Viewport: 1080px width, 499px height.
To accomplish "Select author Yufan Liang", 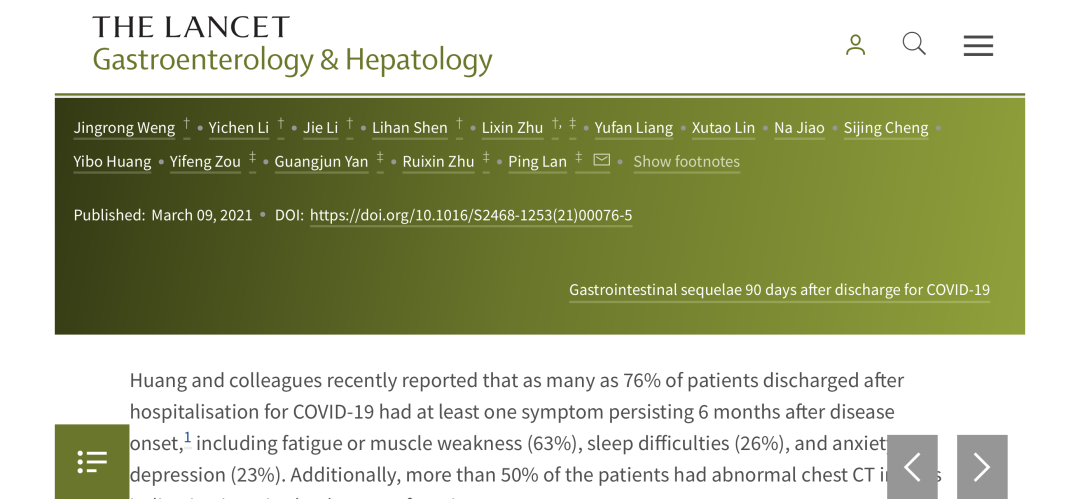I will (634, 128).
